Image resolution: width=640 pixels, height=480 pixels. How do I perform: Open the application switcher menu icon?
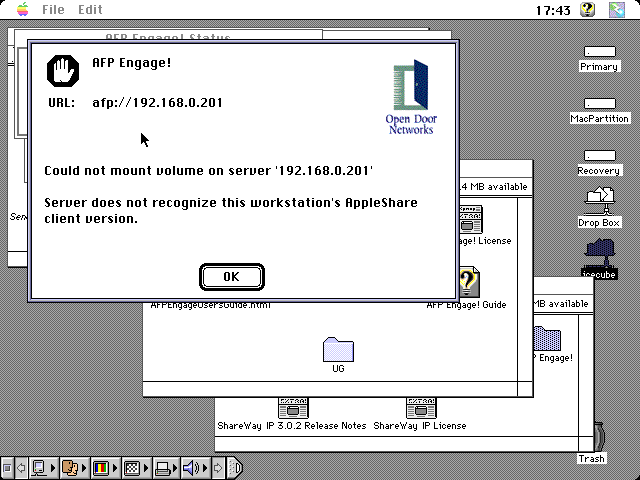click(x=617, y=9)
